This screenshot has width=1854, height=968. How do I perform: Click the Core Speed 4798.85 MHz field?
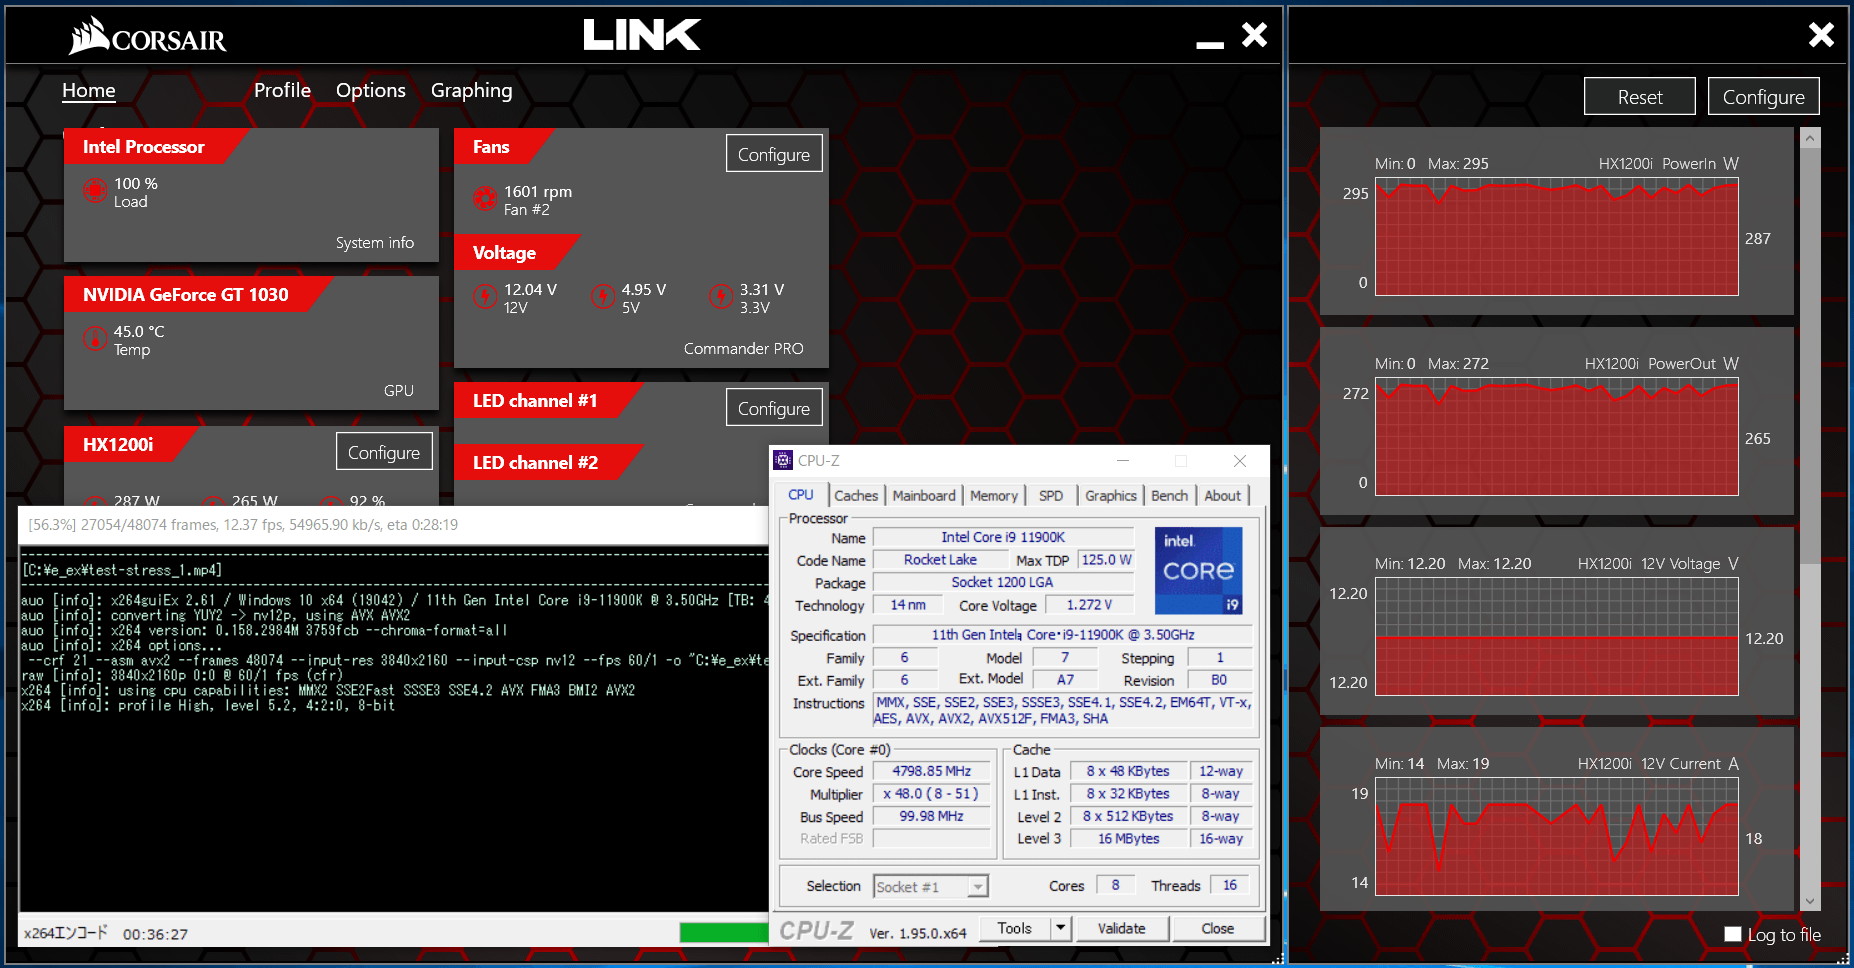[x=931, y=771]
